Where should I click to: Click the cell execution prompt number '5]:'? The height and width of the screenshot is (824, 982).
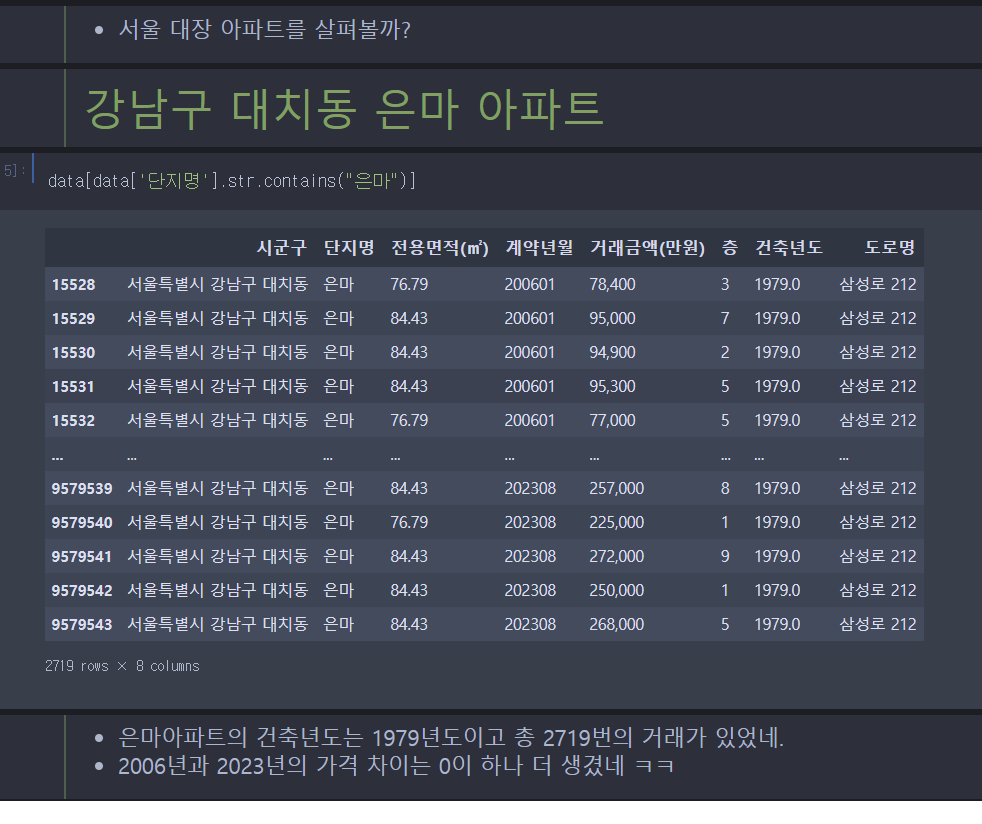pos(14,170)
